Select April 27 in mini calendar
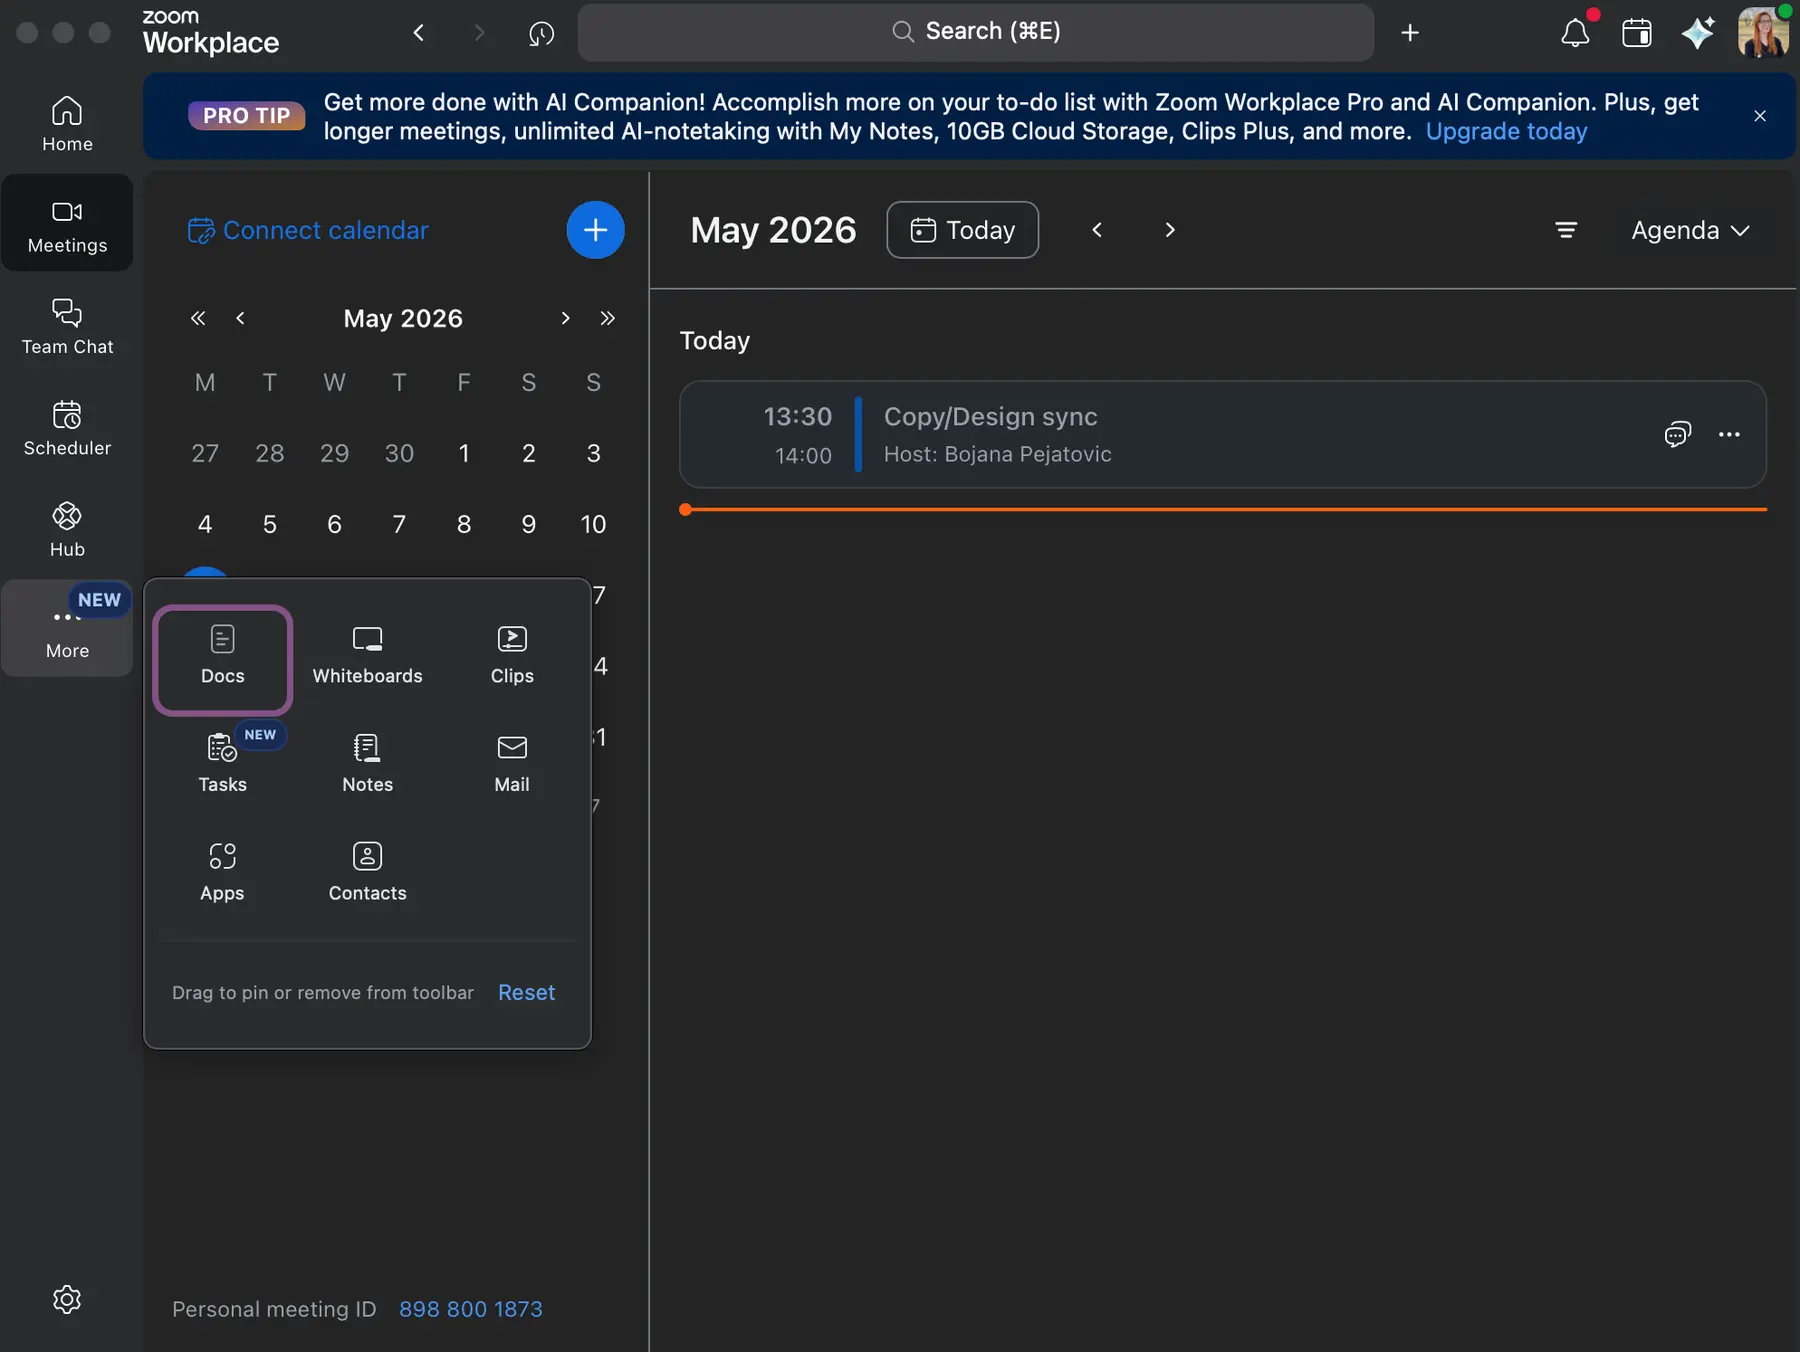1800x1352 pixels. (x=205, y=453)
